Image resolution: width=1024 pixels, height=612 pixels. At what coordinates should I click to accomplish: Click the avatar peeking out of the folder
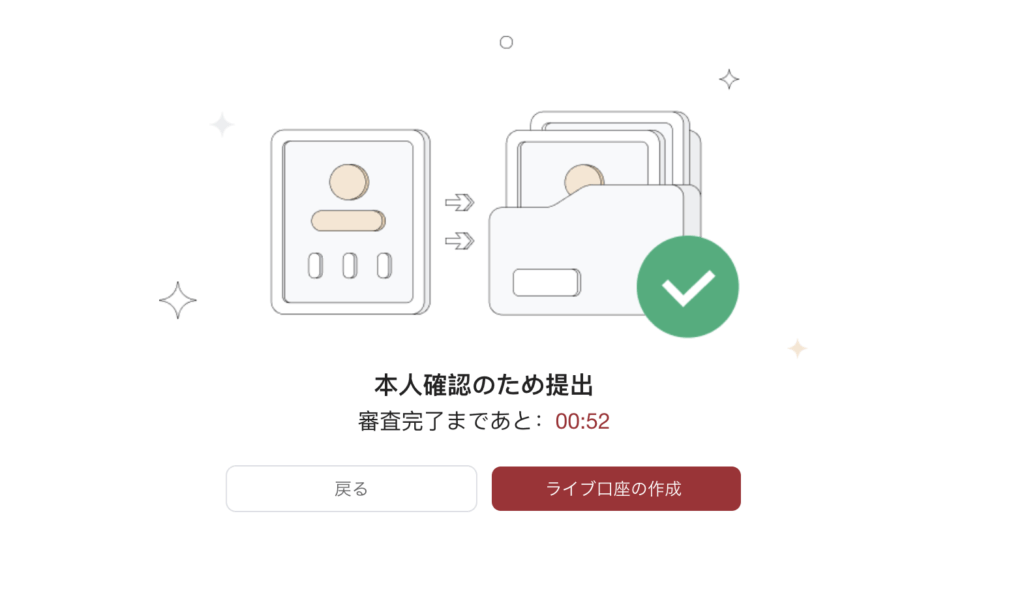click(x=584, y=179)
